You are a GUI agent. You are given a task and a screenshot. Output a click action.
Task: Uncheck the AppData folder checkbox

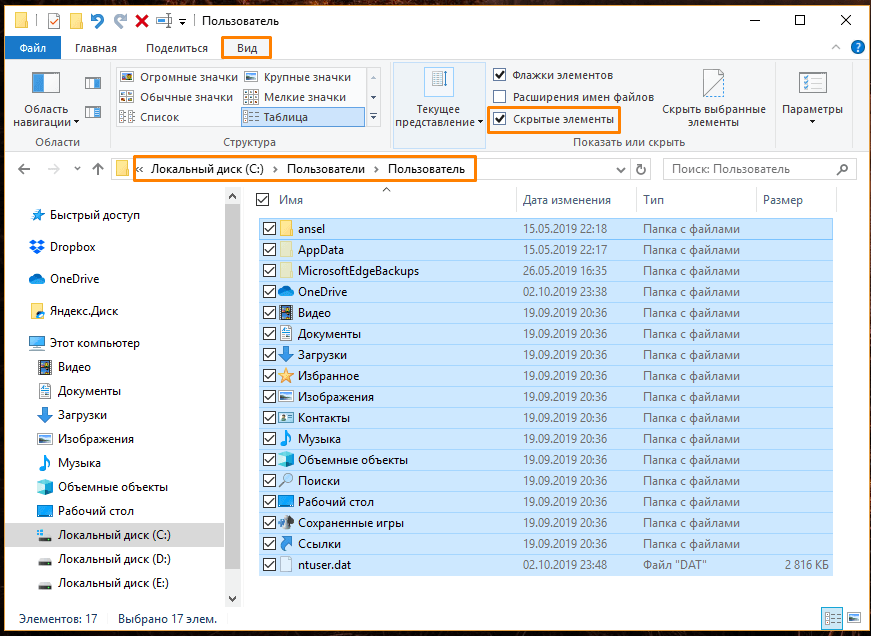(269, 250)
